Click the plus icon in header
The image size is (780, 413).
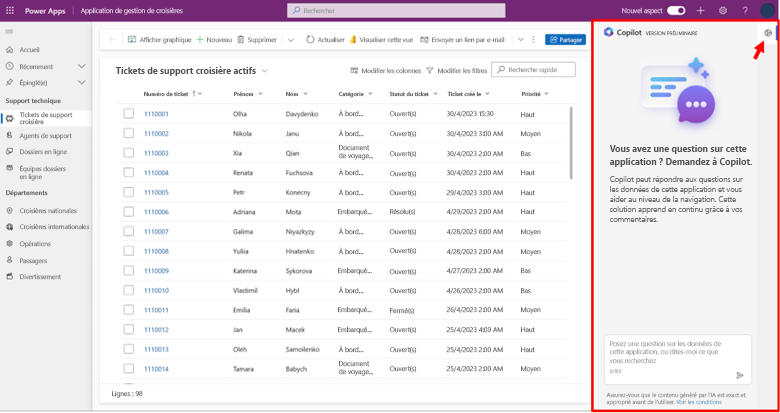[701, 10]
